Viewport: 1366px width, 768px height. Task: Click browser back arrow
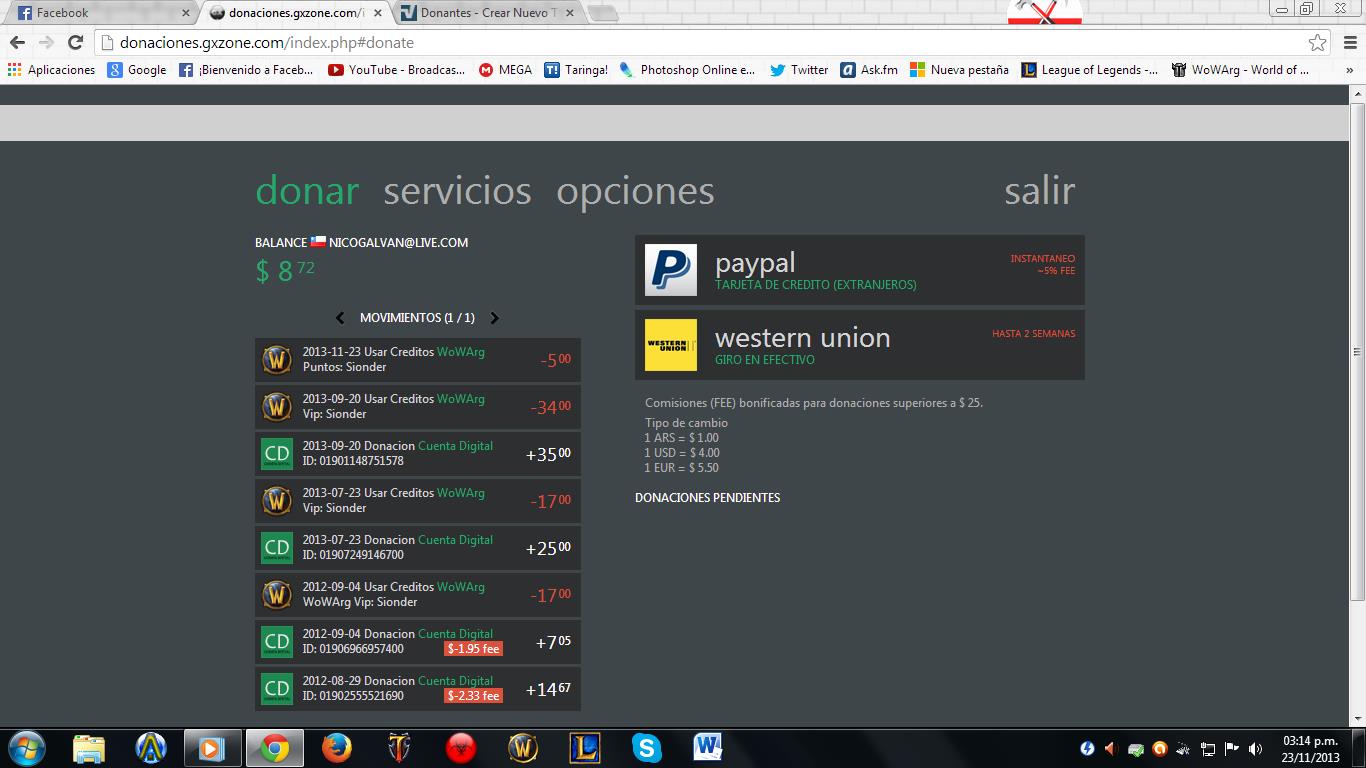tap(17, 43)
